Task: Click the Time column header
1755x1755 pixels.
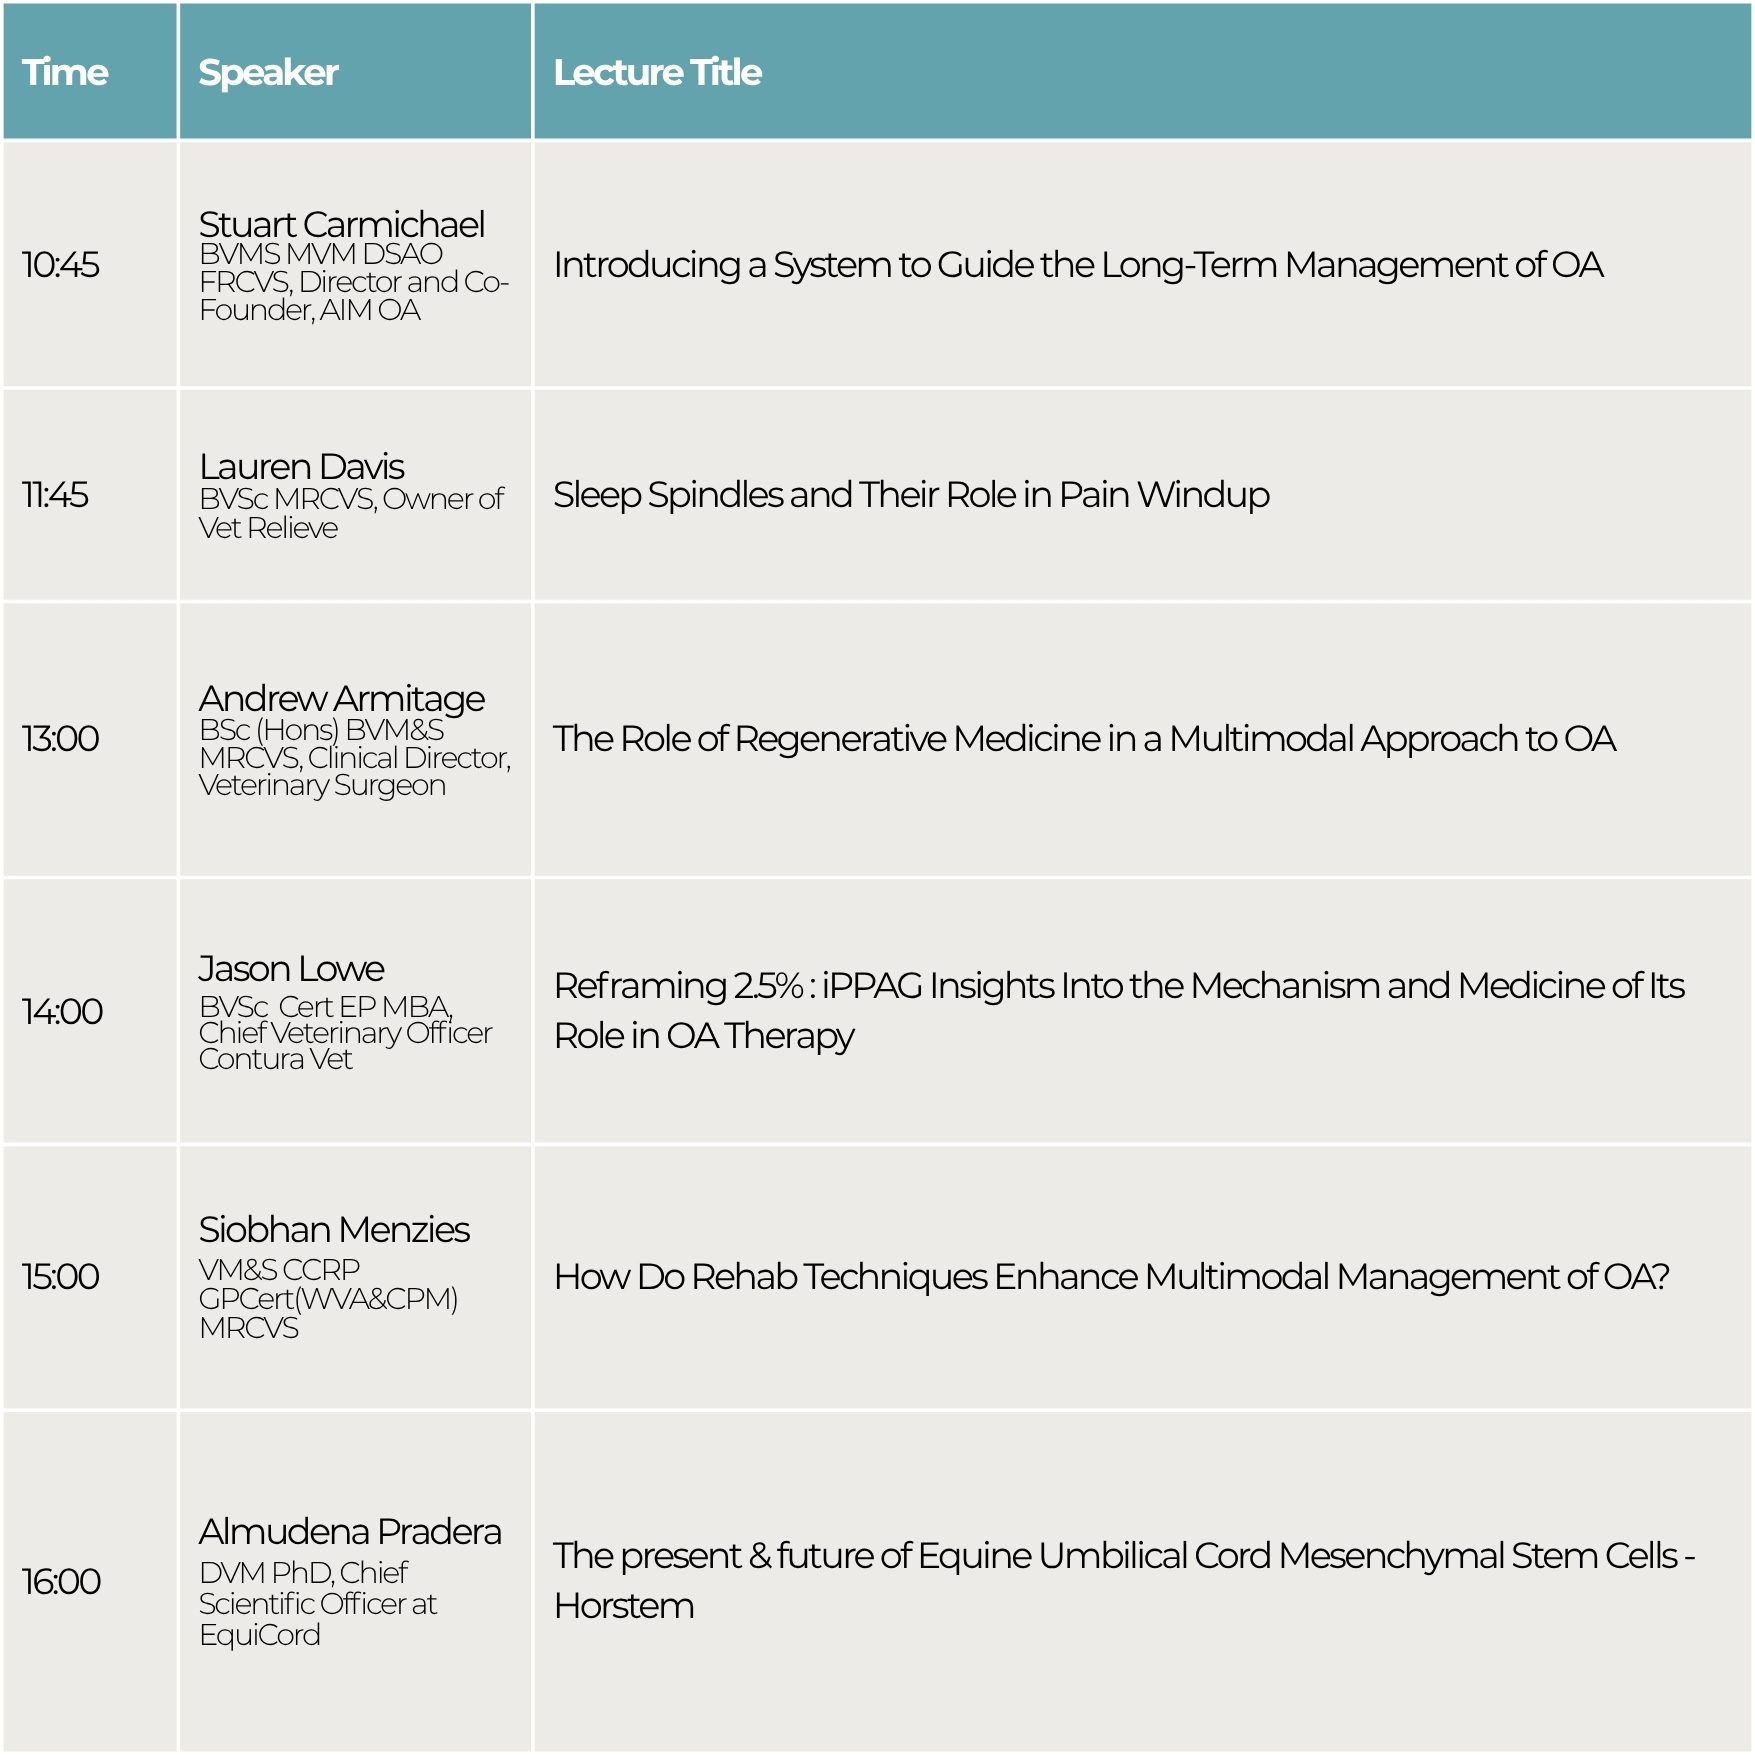Action: [x=65, y=72]
